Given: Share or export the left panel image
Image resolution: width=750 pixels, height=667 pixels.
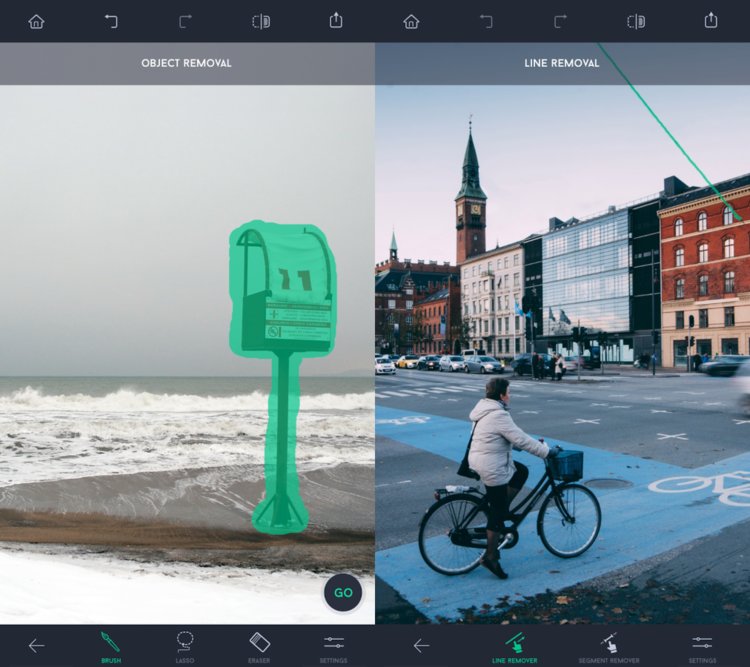Looking at the screenshot, I should coord(336,20).
